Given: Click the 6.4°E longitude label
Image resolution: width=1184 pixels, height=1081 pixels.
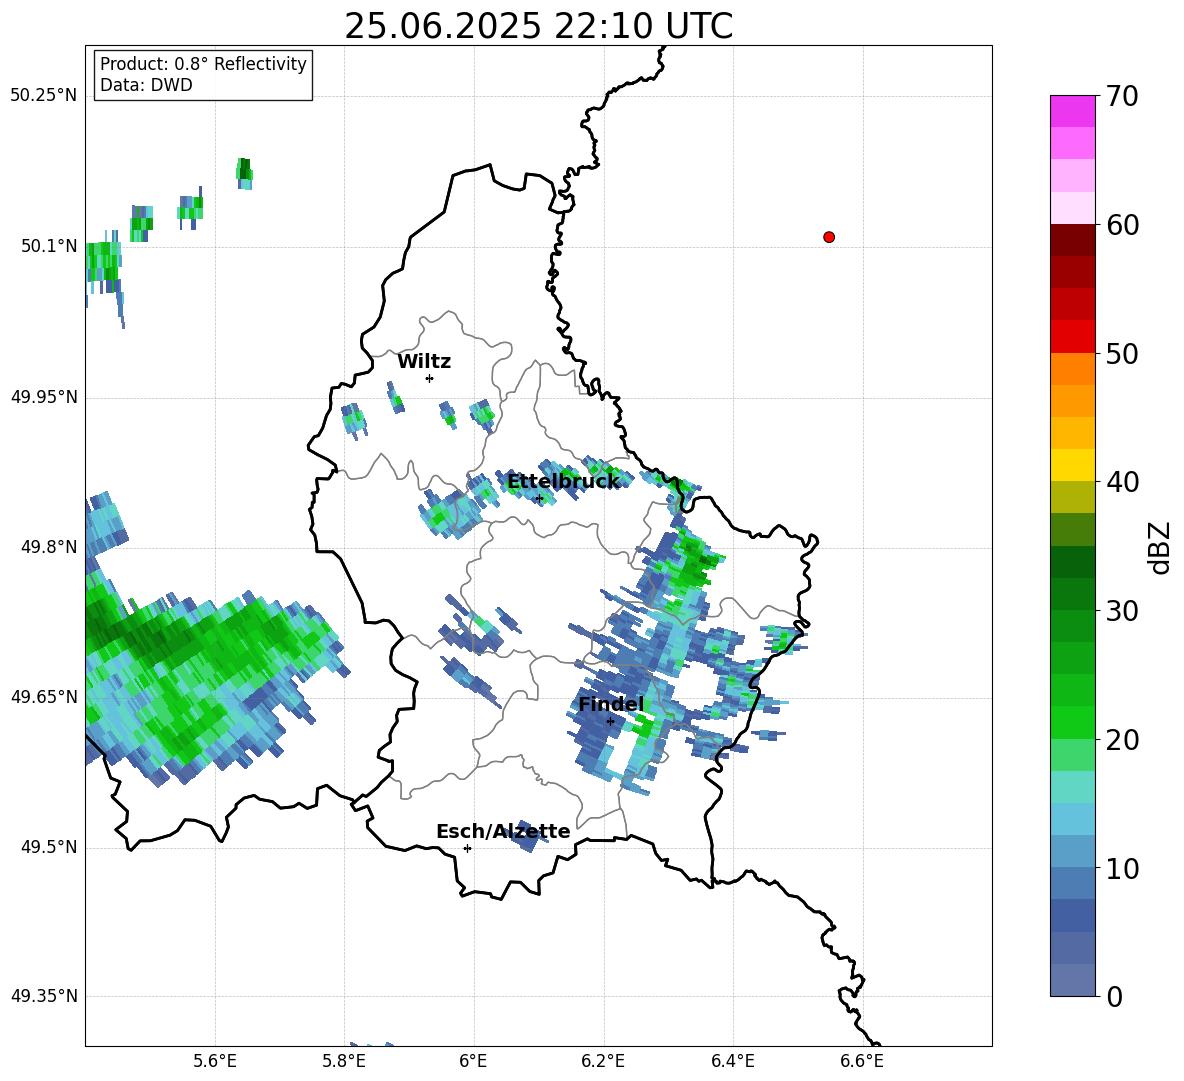Looking at the screenshot, I should click(x=732, y=1061).
